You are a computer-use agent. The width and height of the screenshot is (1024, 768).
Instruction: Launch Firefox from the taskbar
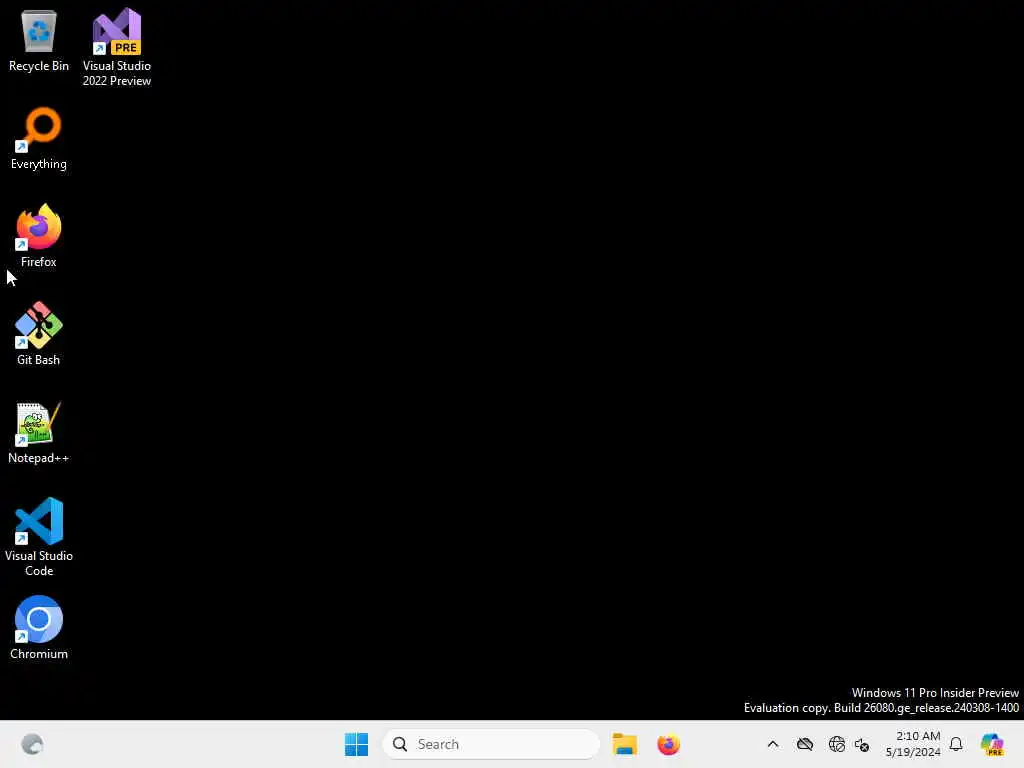click(668, 744)
